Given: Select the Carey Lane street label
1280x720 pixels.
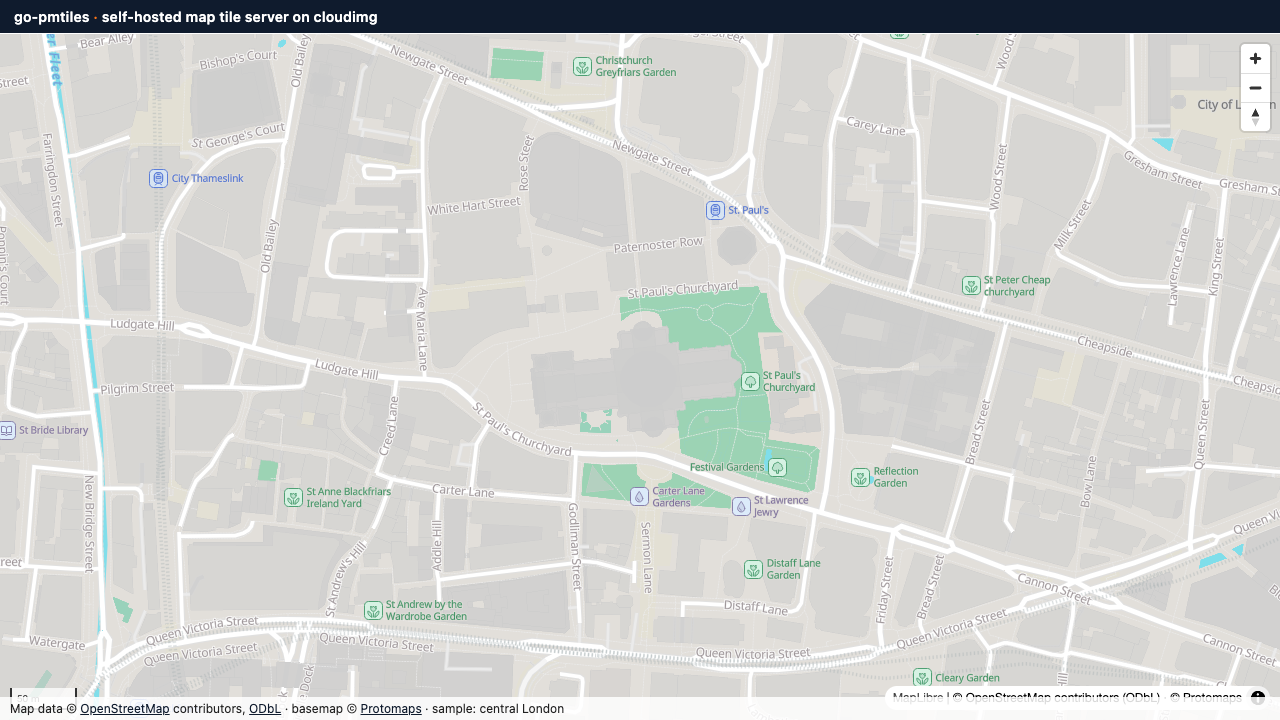Looking at the screenshot, I should (876, 126).
